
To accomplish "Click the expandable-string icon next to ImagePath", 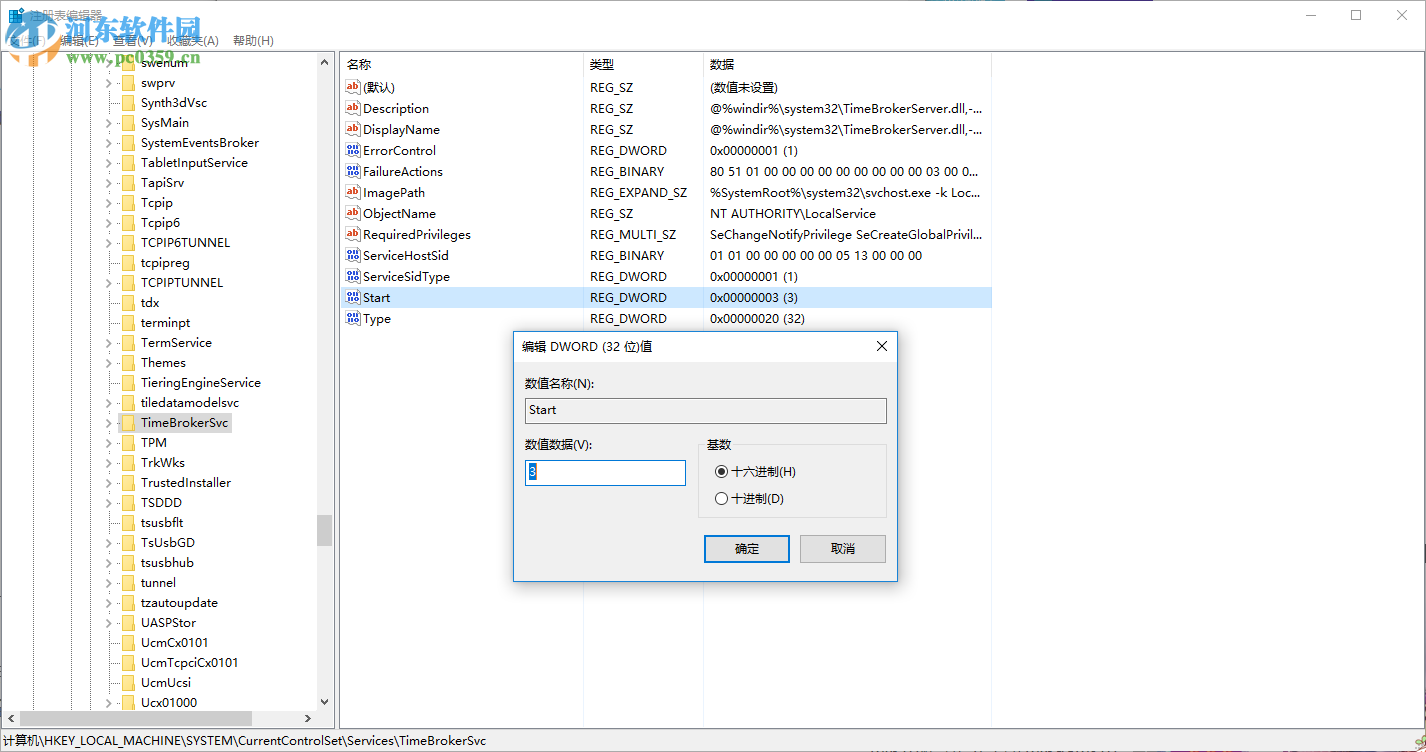I will (352, 192).
